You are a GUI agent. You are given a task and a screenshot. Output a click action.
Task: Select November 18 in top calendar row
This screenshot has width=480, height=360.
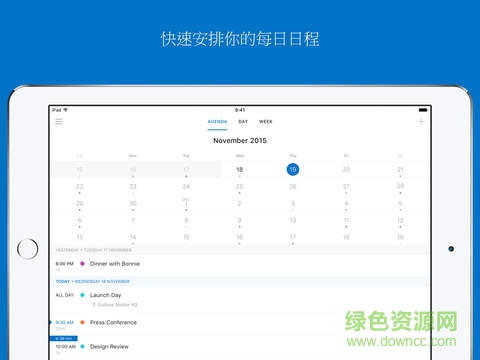[240, 170]
